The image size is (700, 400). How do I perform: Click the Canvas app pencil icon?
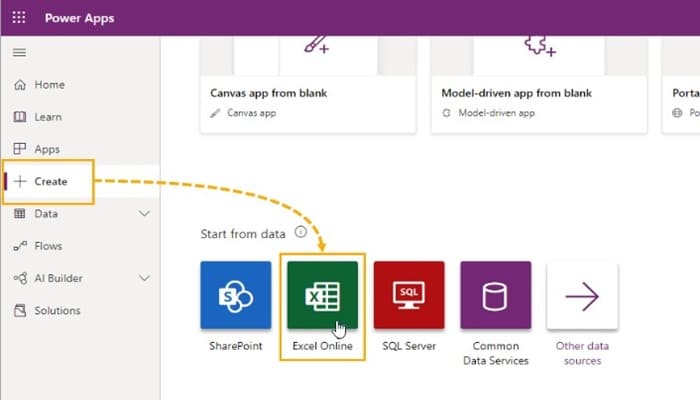pos(215,113)
